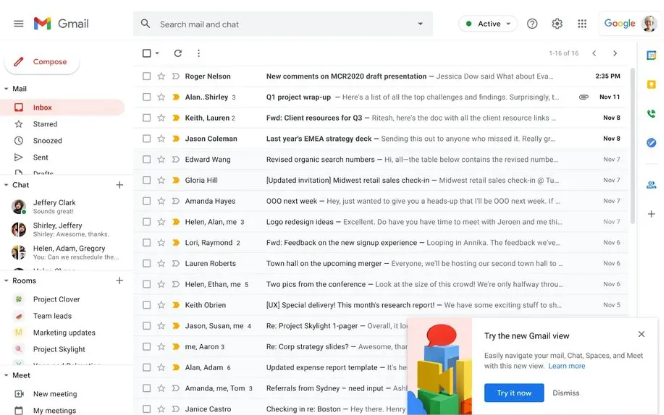Open the main menu hamburger icon
The height and width of the screenshot is (415, 664).
pyautogui.click(x=19, y=24)
